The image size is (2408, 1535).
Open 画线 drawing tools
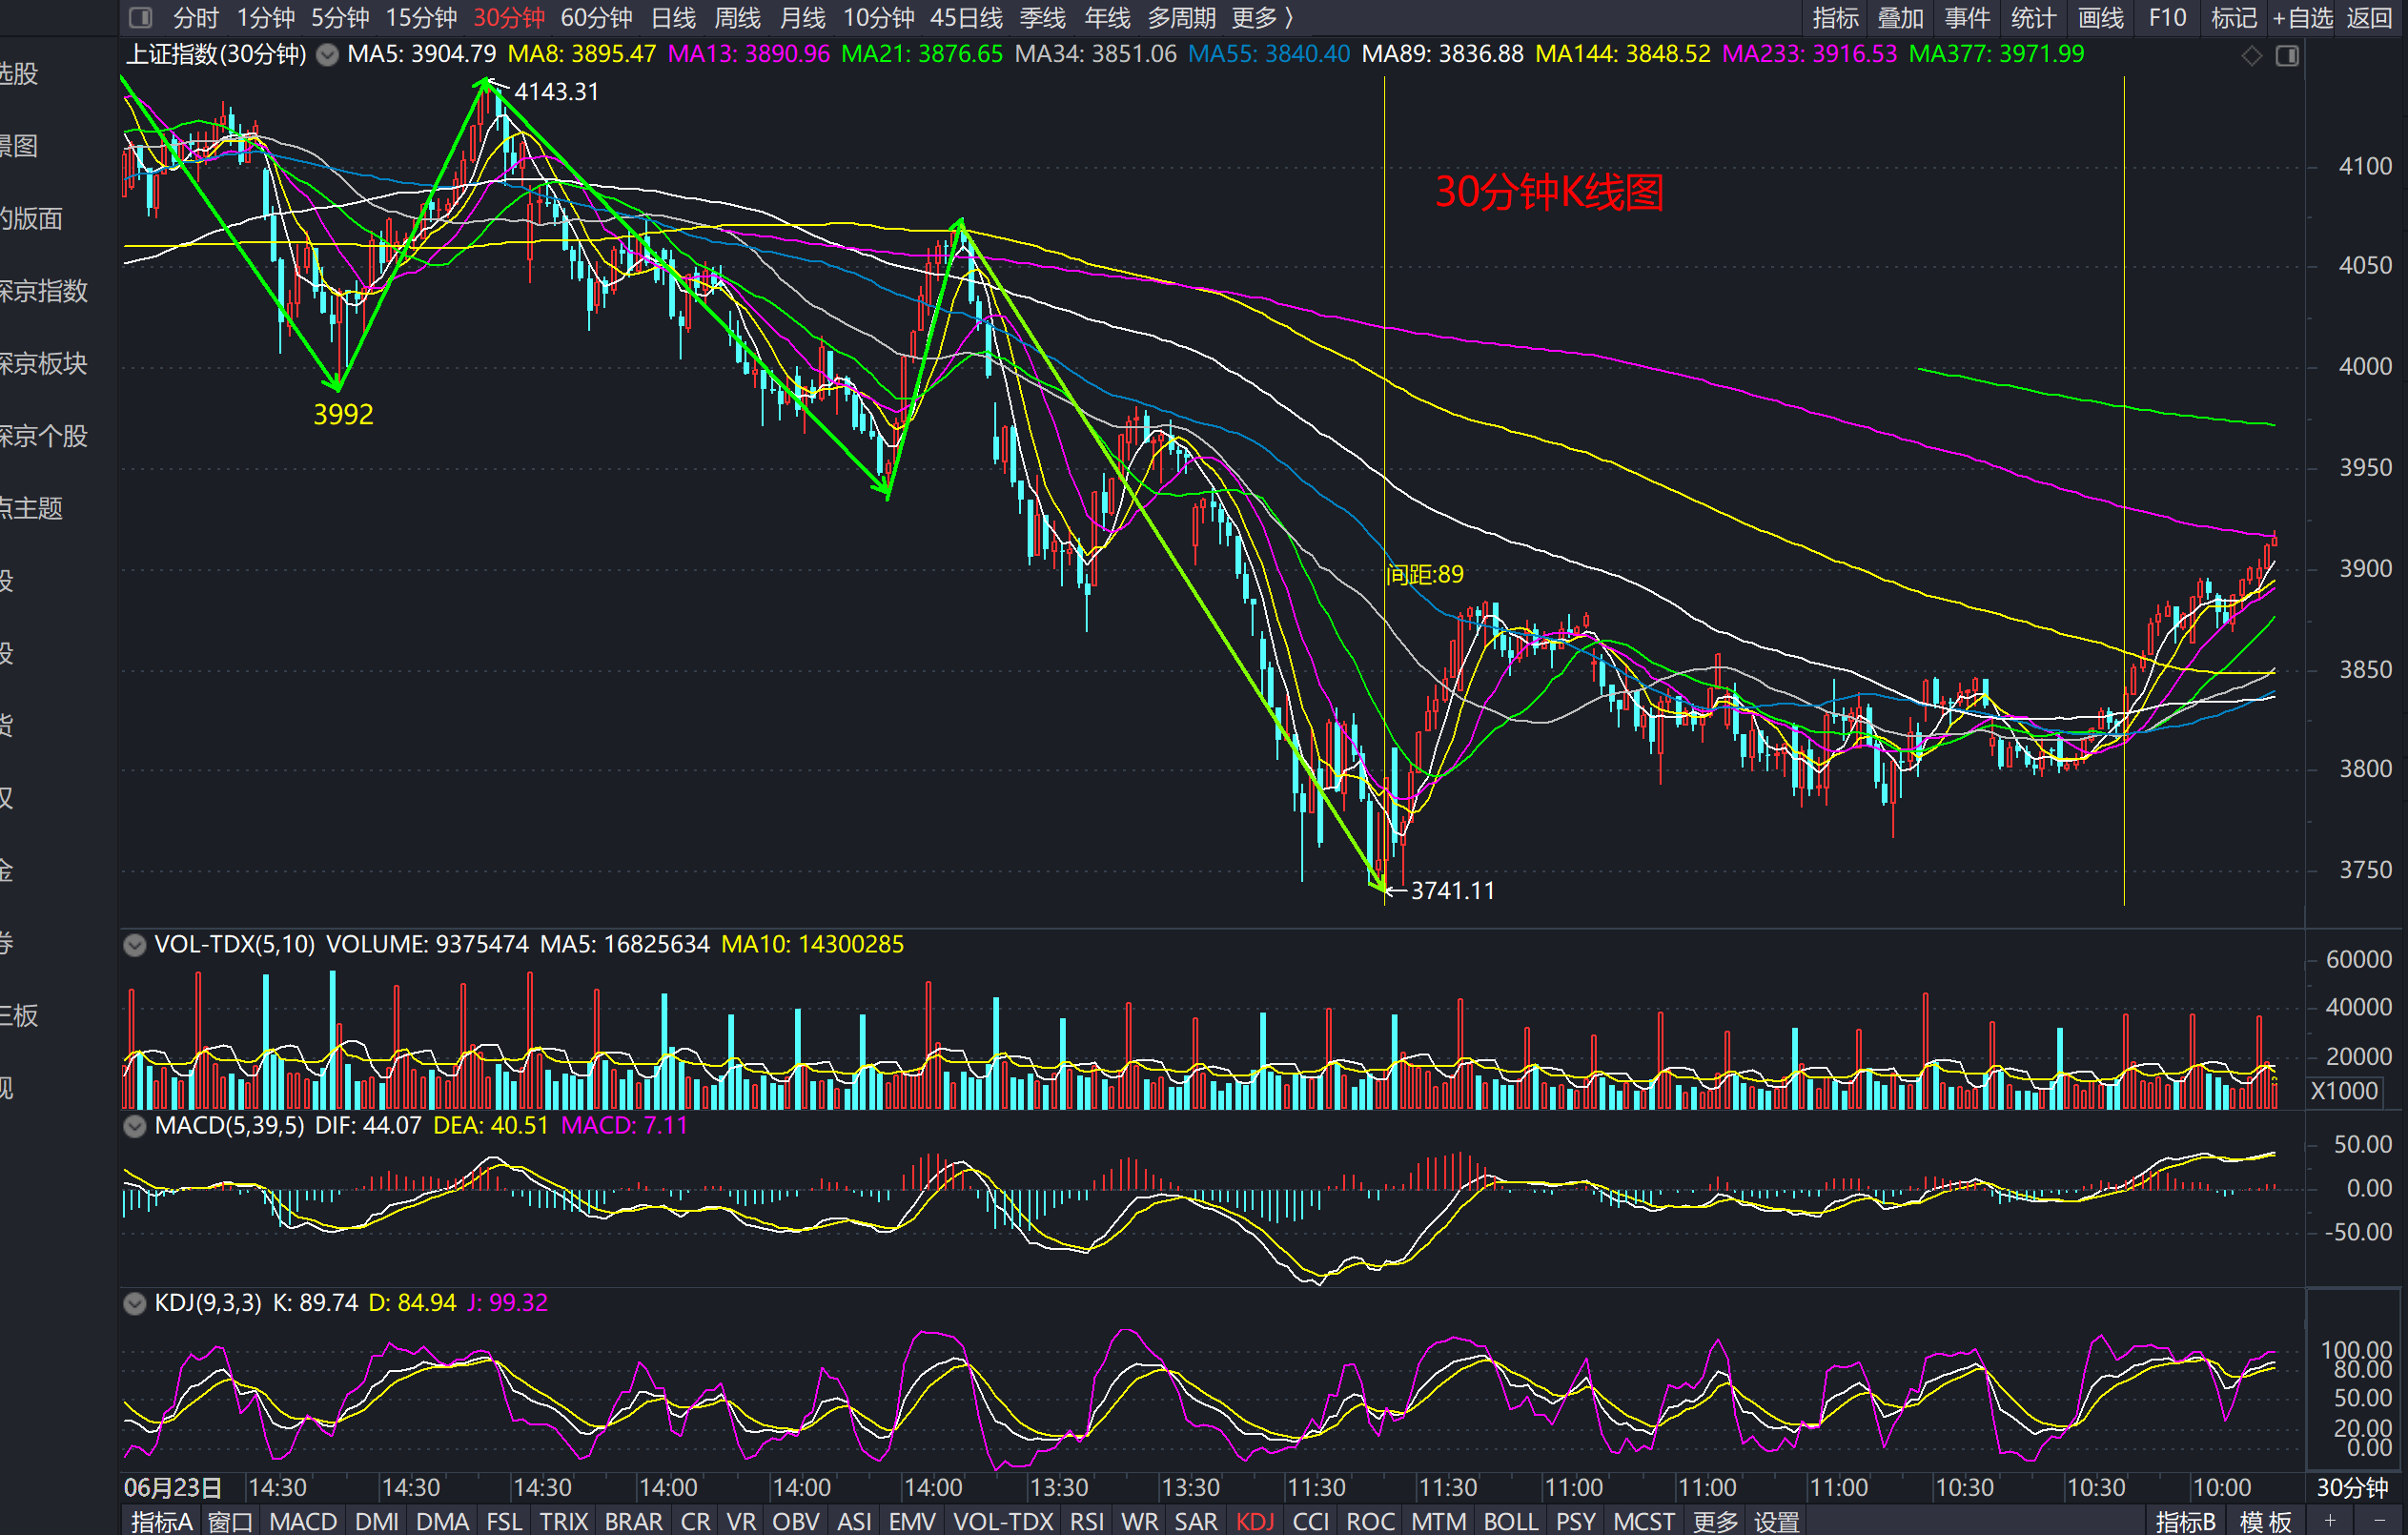click(x=2100, y=17)
